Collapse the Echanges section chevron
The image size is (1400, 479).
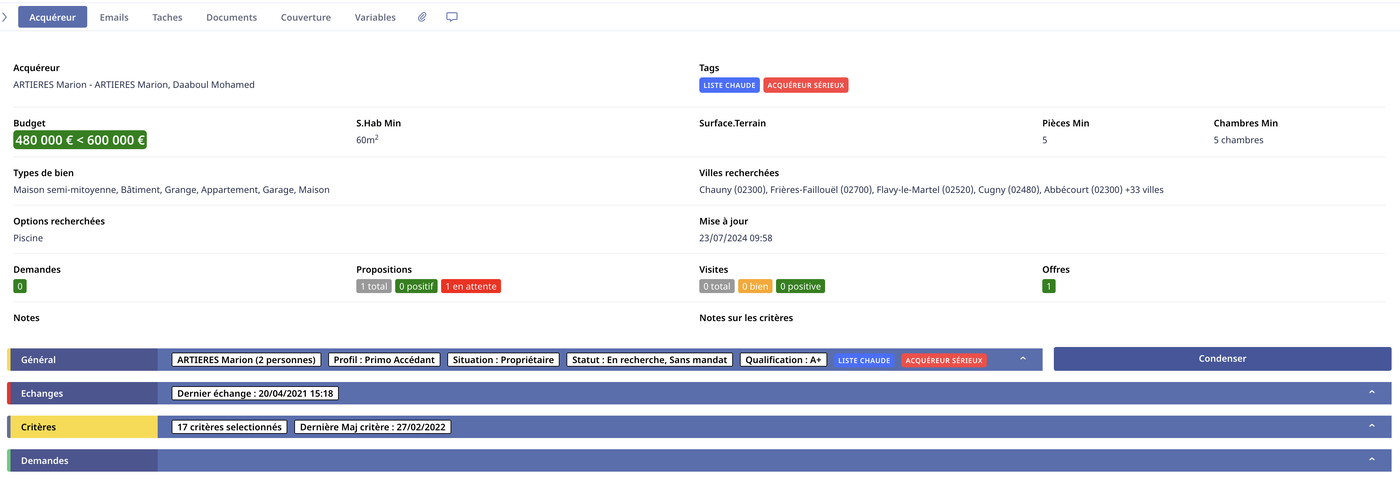tap(1372, 393)
